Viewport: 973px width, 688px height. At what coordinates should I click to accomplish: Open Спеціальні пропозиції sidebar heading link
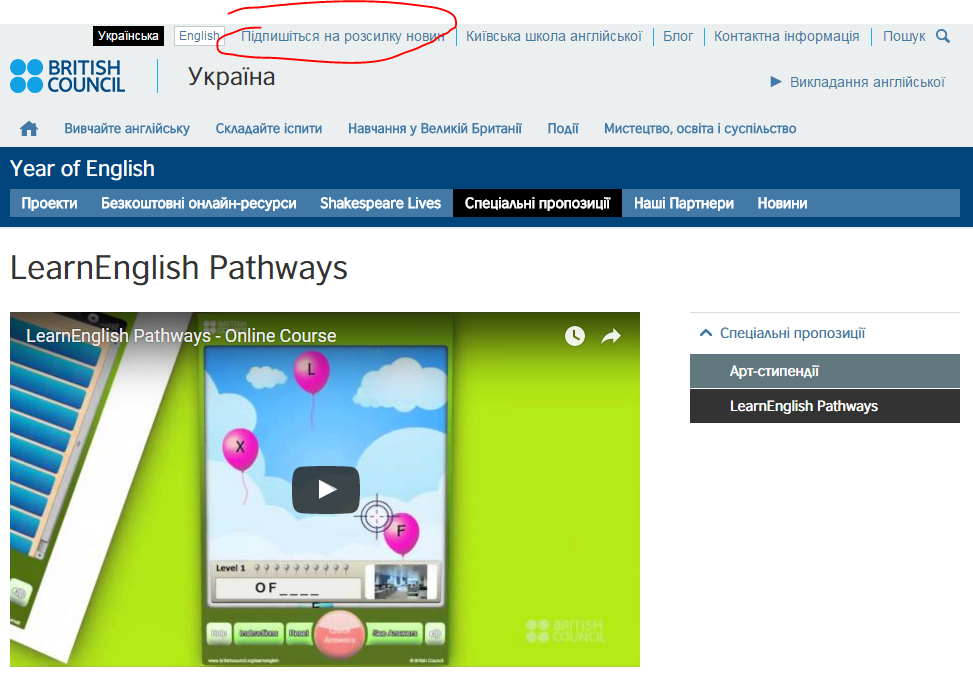click(792, 333)
